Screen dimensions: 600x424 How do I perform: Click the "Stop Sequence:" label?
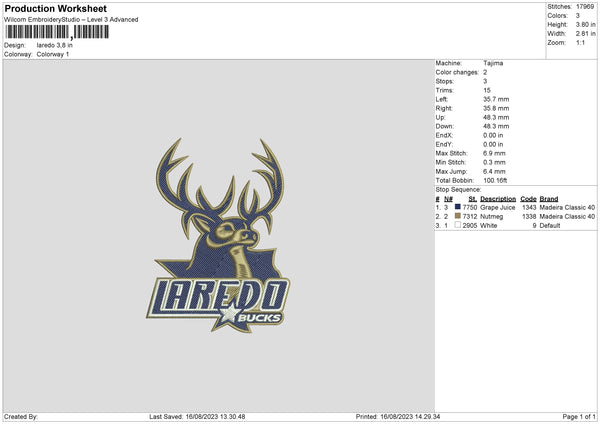(458, 190)
